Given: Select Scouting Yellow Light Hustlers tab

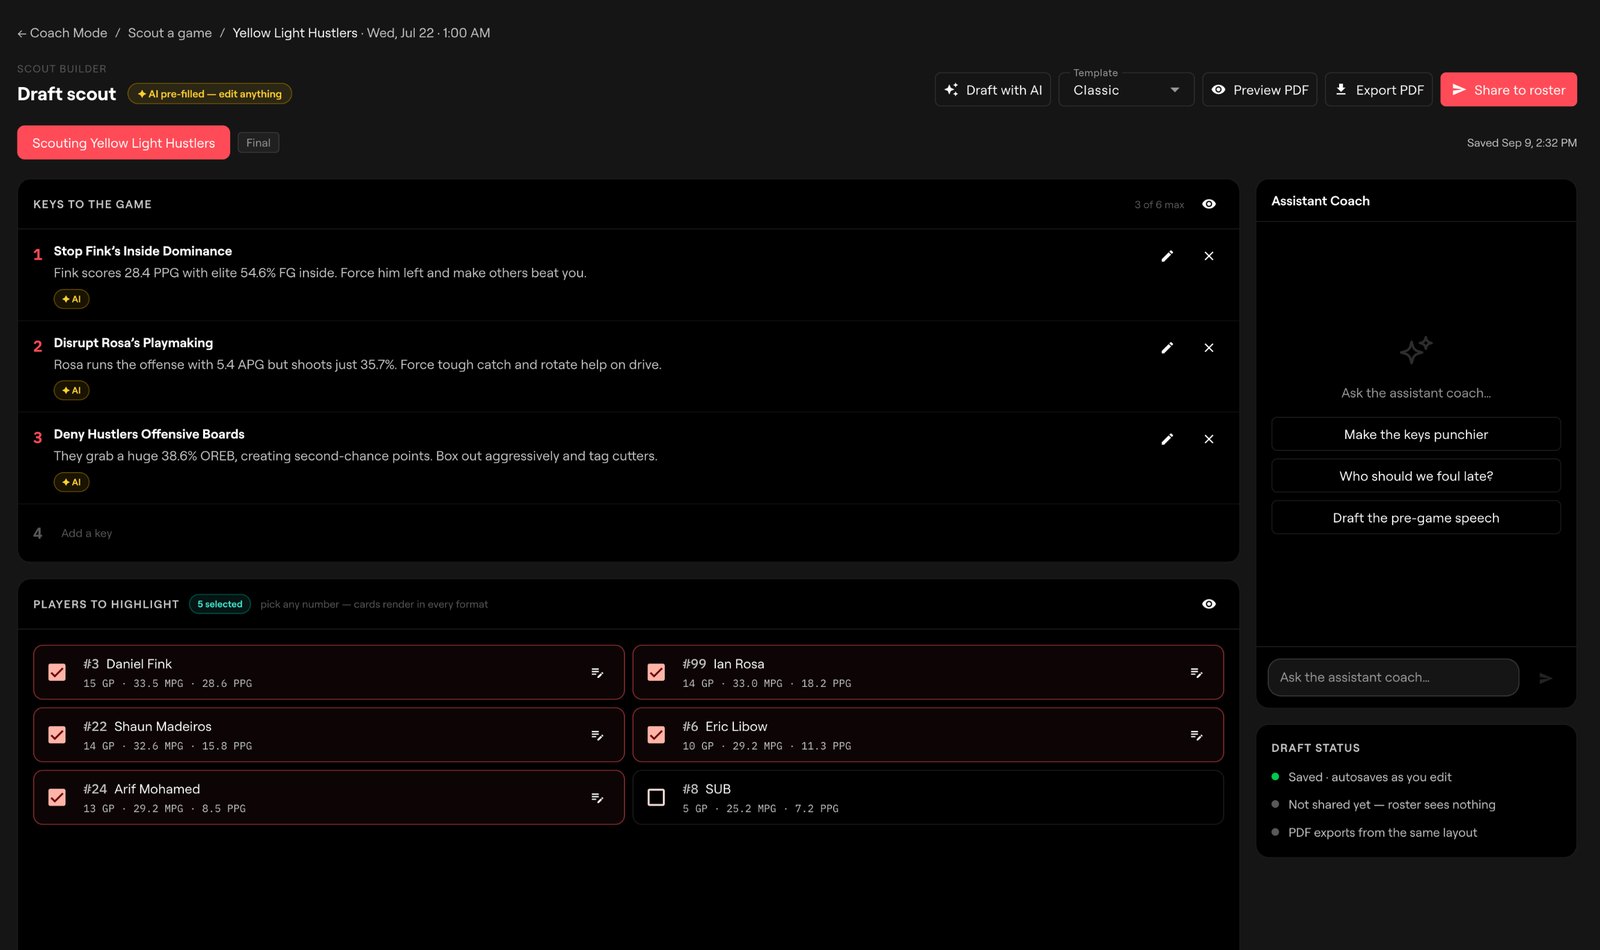Looking at the screenshot, I should click(123, 143).
